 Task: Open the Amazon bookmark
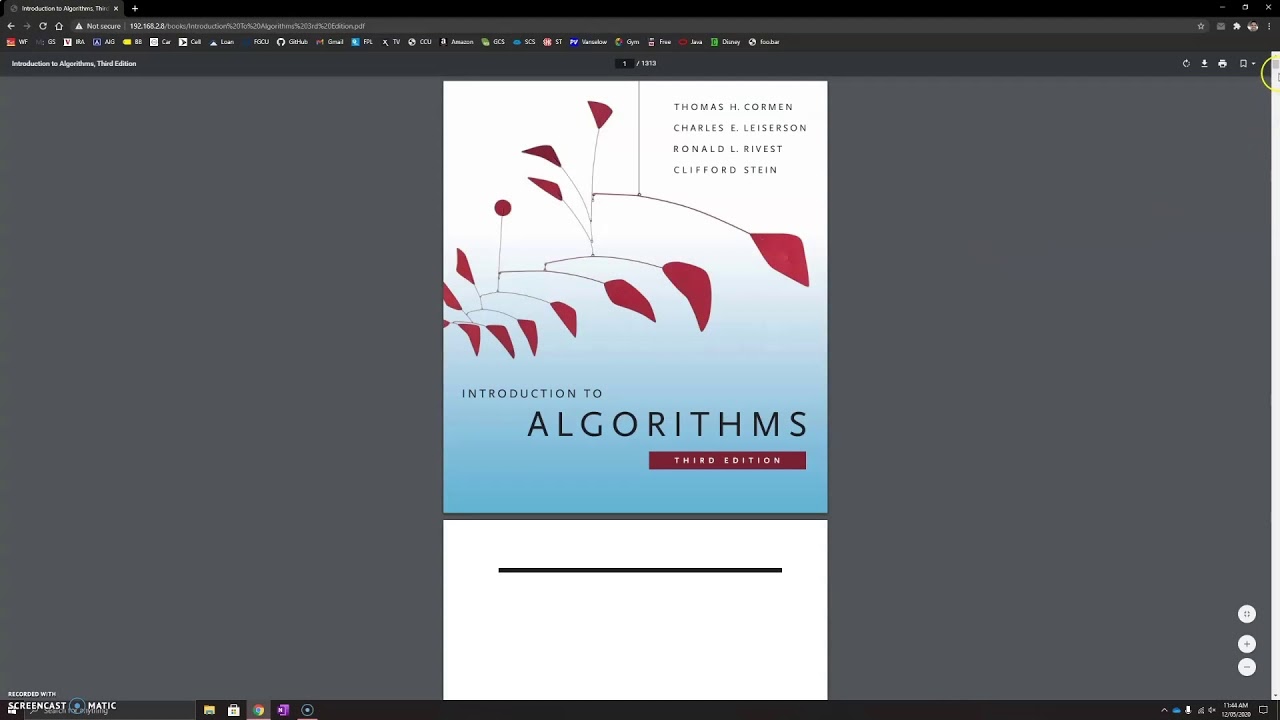click(456, 42)
